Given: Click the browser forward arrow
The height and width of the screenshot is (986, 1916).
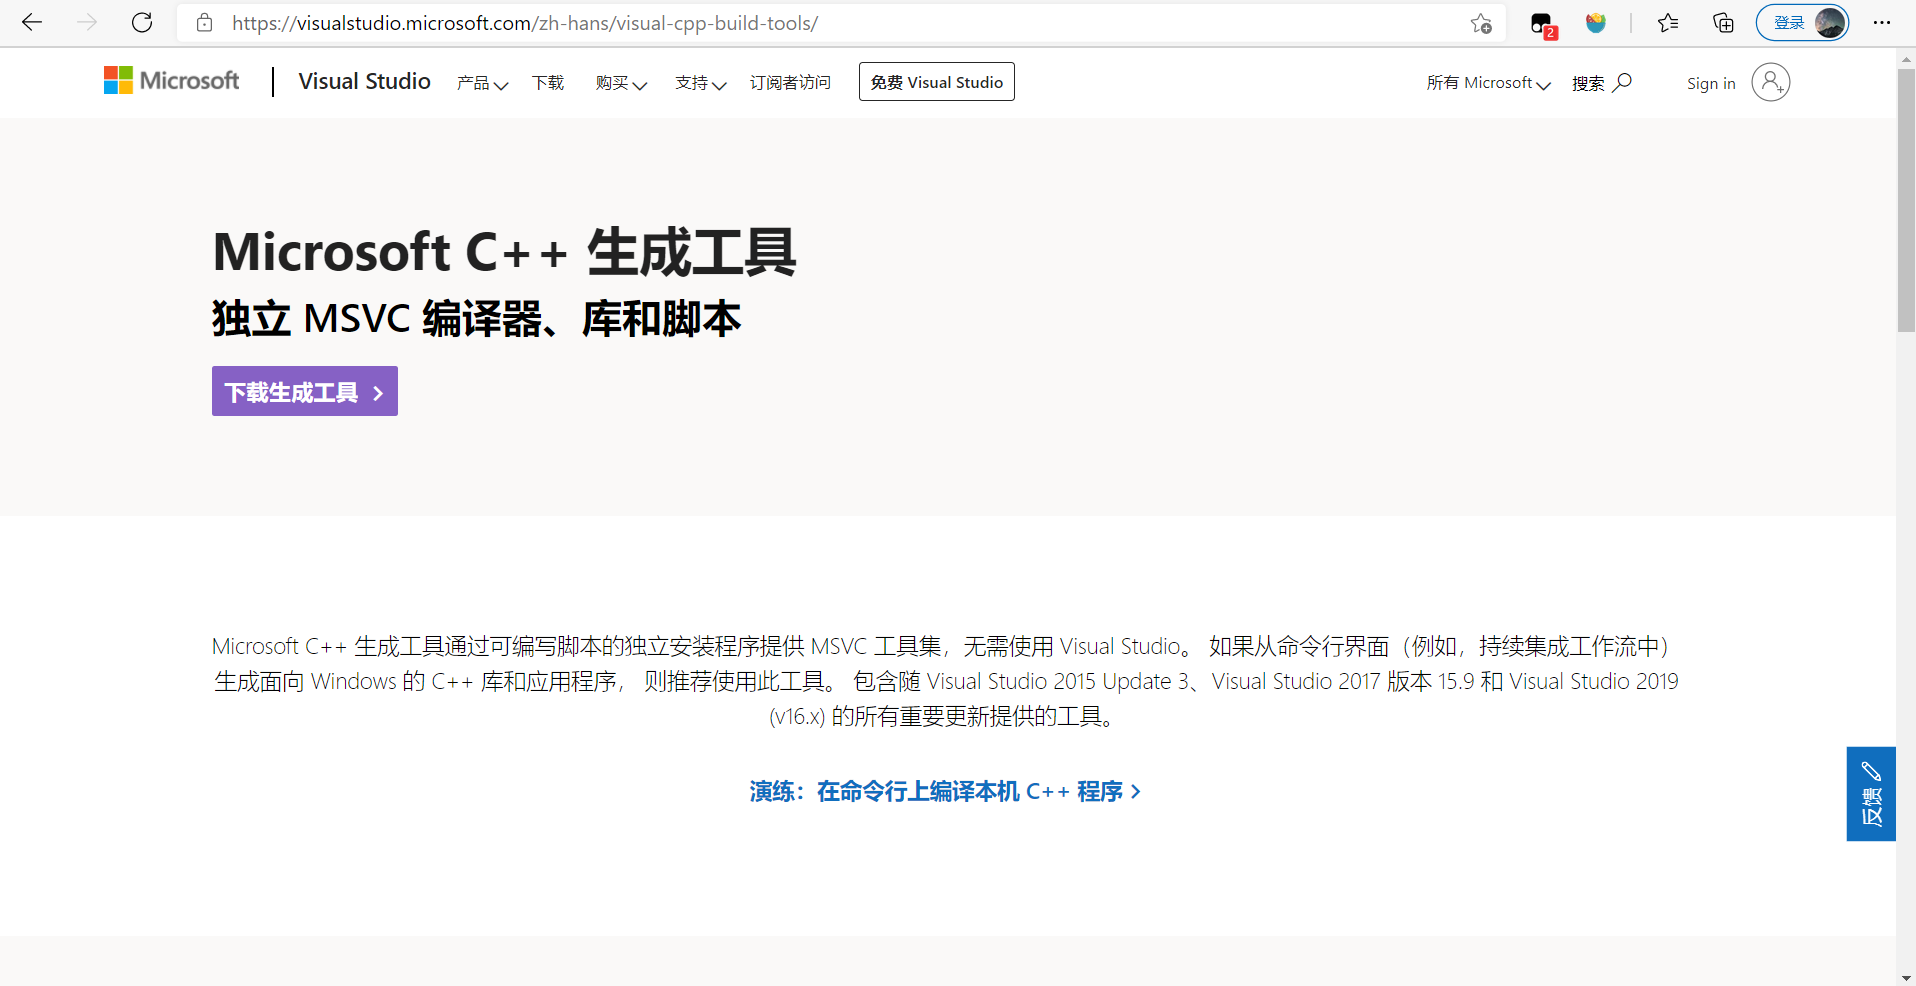Looking at the screenshot, I should [87, 22].
